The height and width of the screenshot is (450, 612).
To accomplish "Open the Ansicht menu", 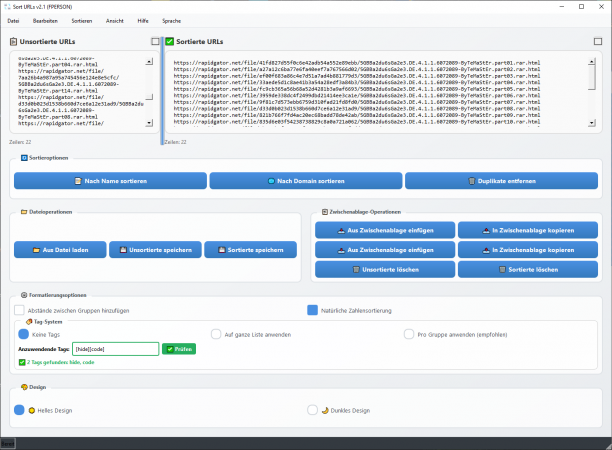I will tap(115, 21).
